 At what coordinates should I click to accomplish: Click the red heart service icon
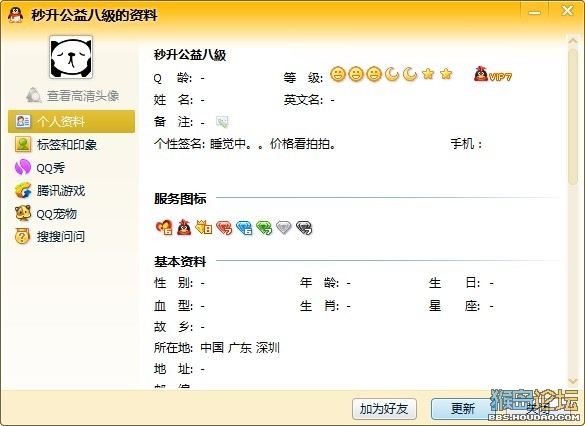point(164,227)
